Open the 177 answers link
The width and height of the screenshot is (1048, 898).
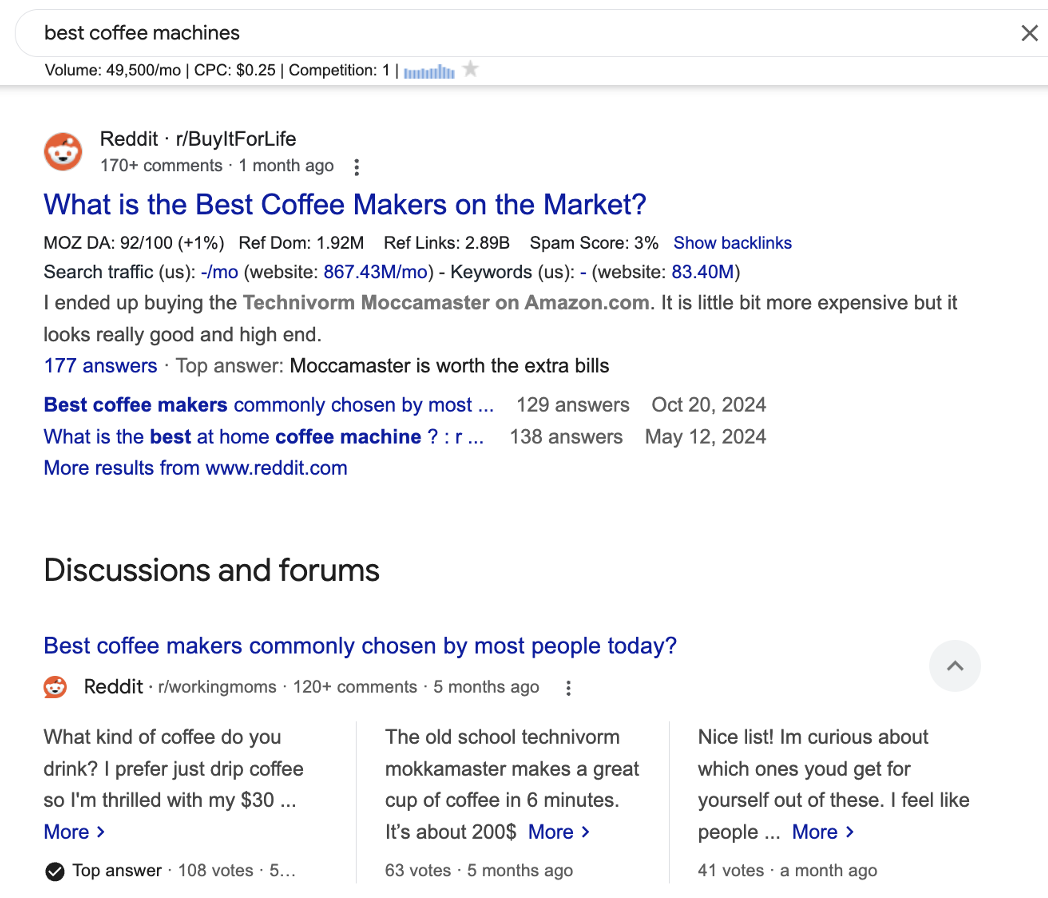tap(100, 366)
